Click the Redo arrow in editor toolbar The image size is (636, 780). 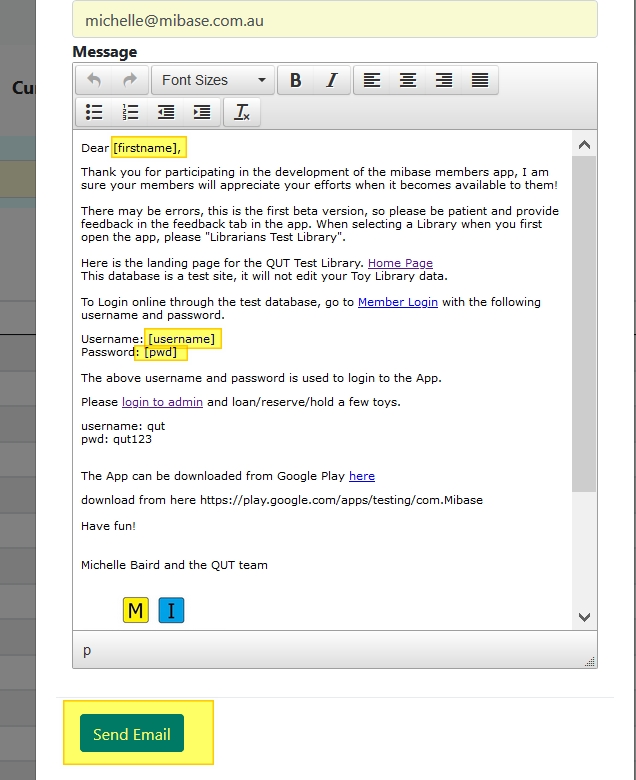[x=129, y=81]
